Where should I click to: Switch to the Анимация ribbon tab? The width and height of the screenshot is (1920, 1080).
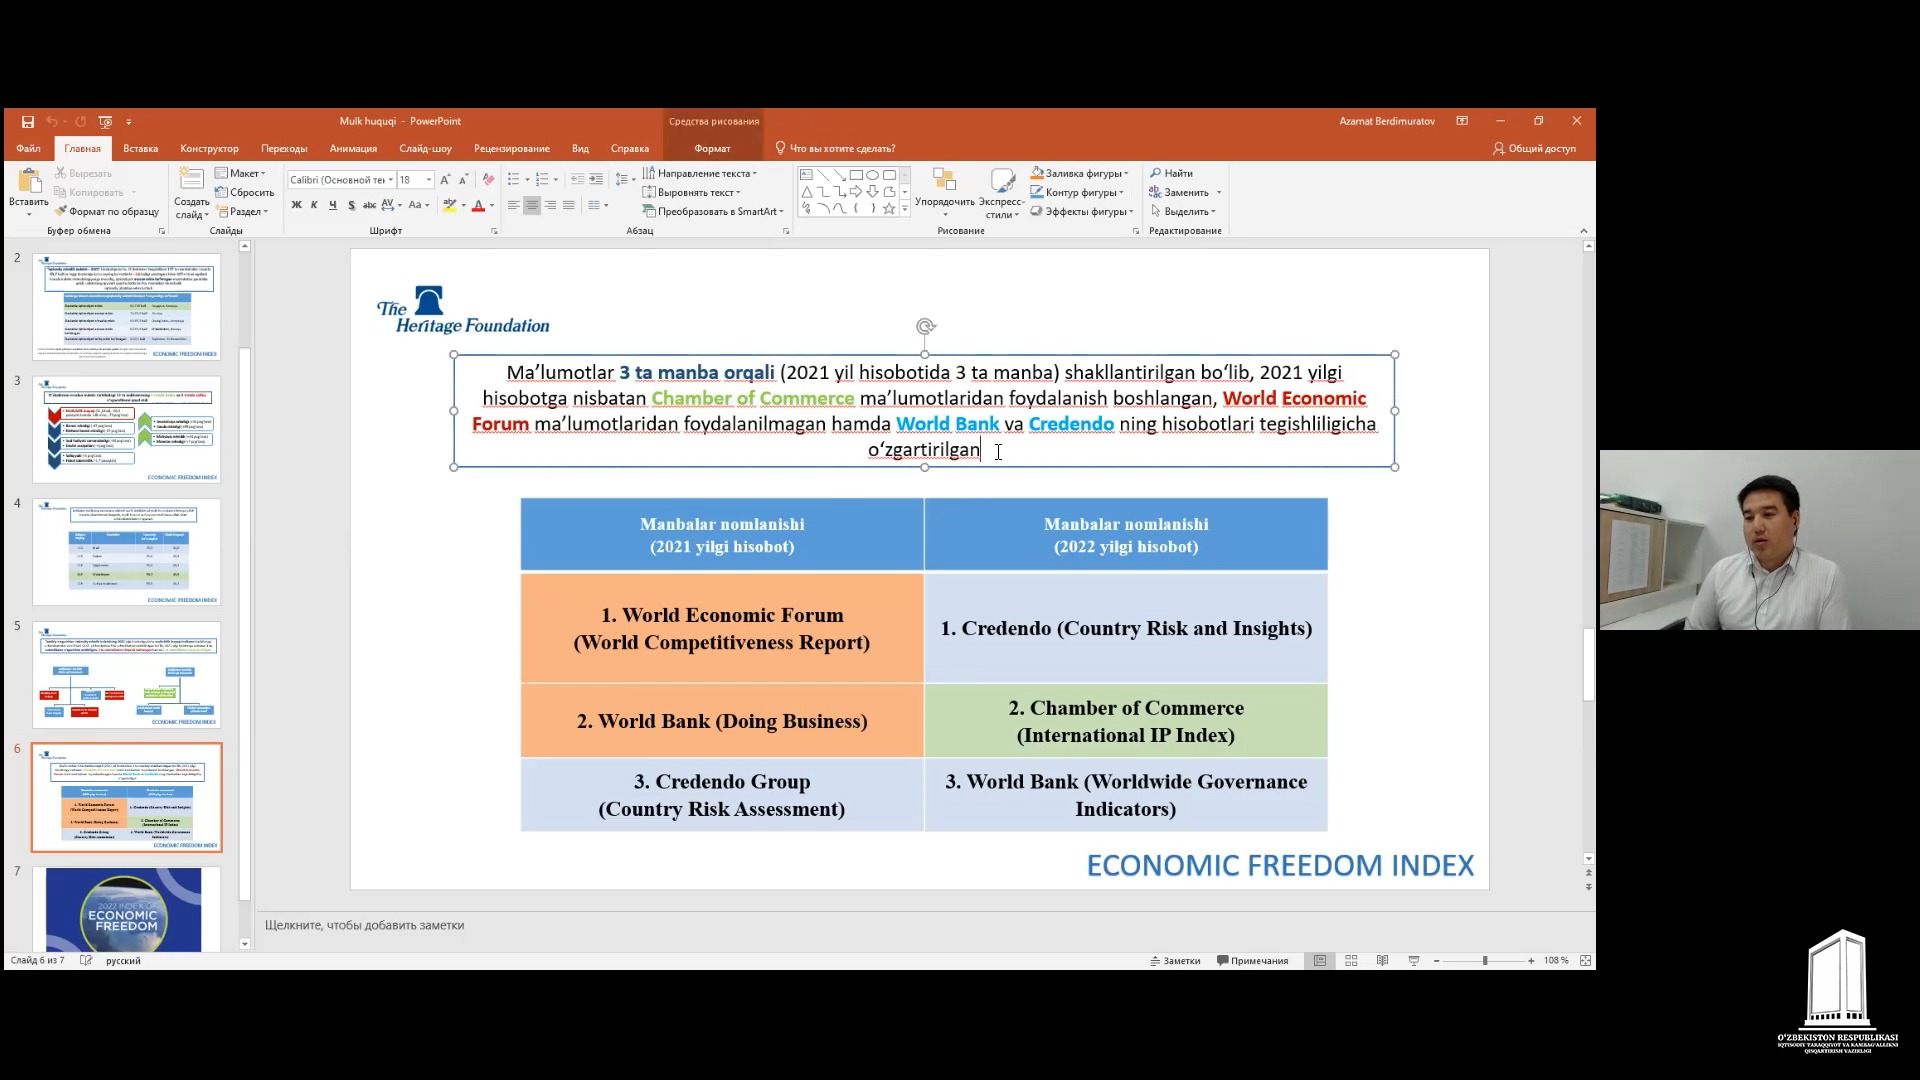click(353, 148)
